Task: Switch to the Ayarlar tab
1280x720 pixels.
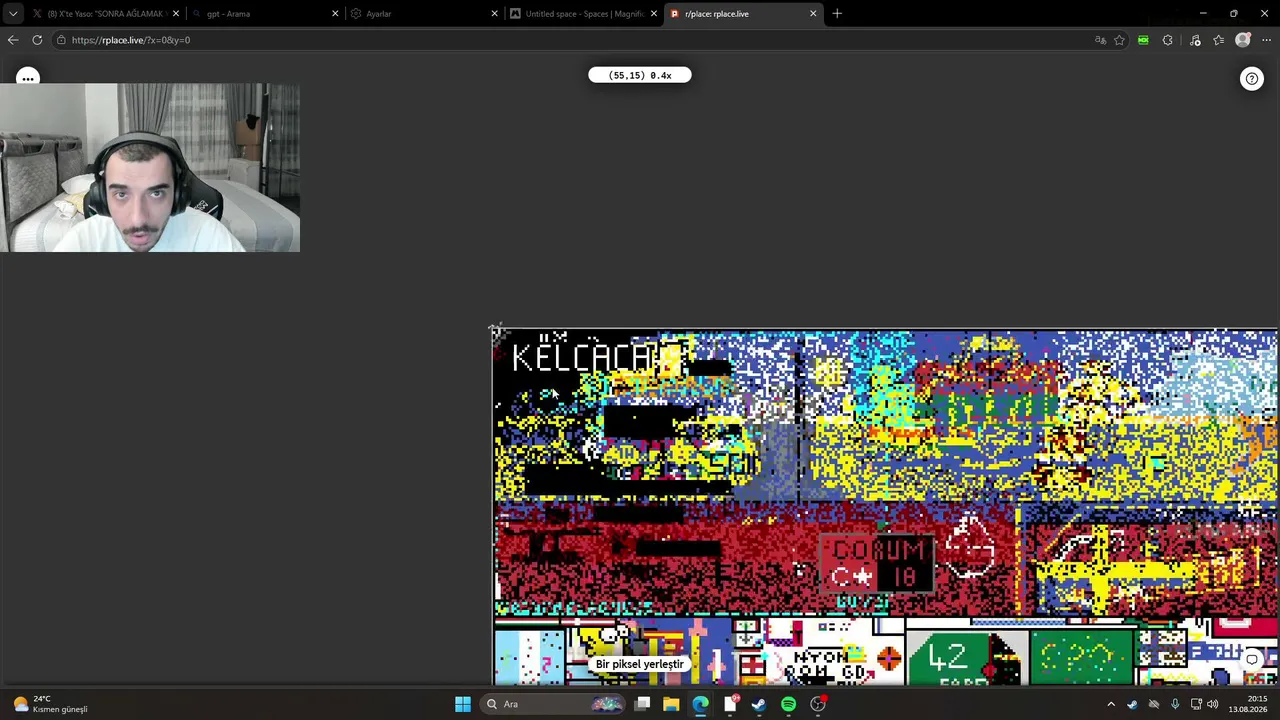Action: coord(423,14)
